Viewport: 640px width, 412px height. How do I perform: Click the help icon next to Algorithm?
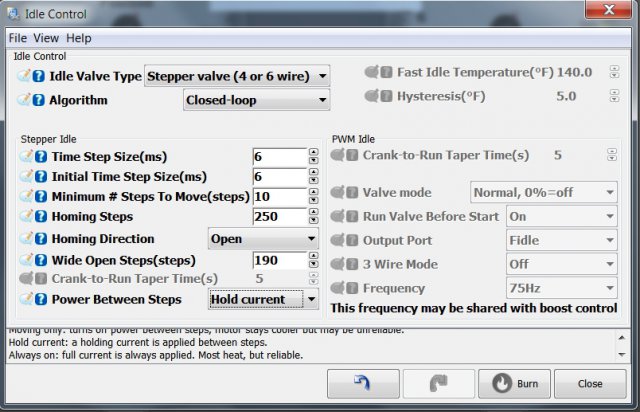click(x=38, y=100)
